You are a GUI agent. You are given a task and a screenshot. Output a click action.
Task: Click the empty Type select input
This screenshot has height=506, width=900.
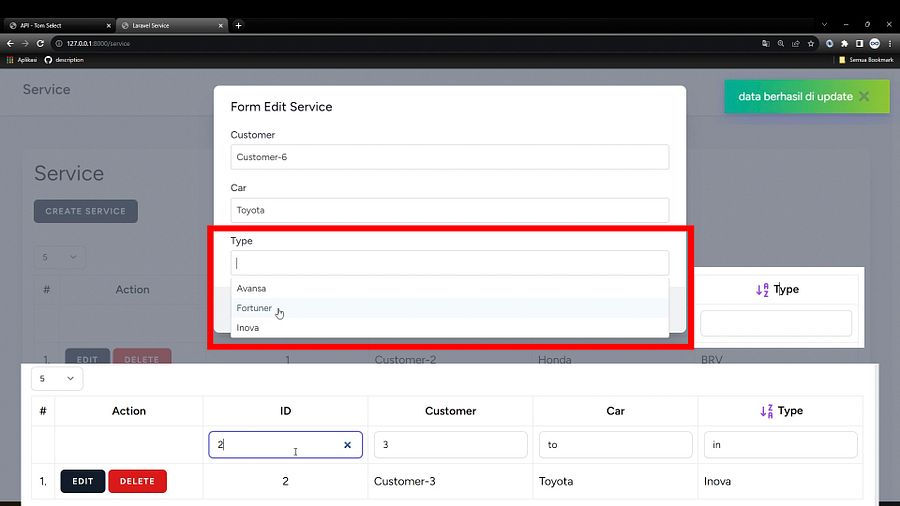[449, 263]
